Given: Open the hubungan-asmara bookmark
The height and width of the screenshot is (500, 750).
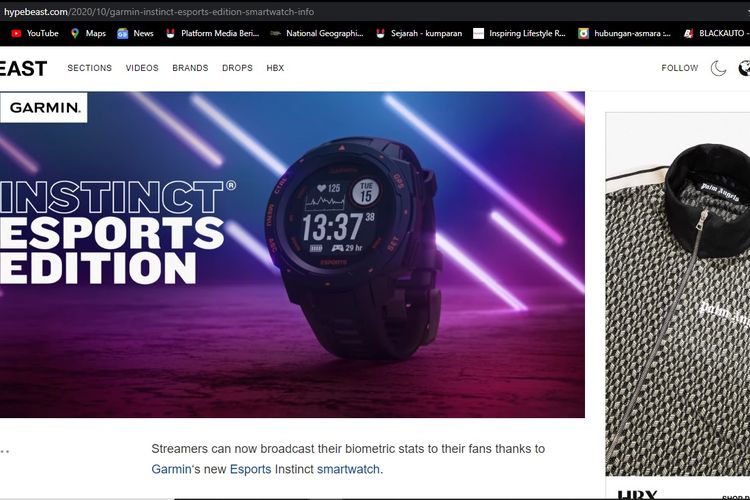Looking at the screenshot, I should pos(624,33).
